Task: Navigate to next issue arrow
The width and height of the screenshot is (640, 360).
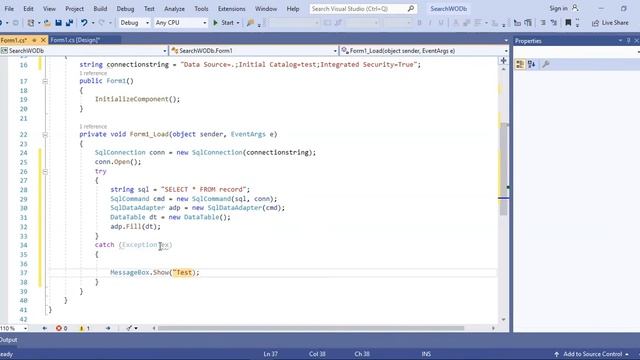Action: [108, 328]
